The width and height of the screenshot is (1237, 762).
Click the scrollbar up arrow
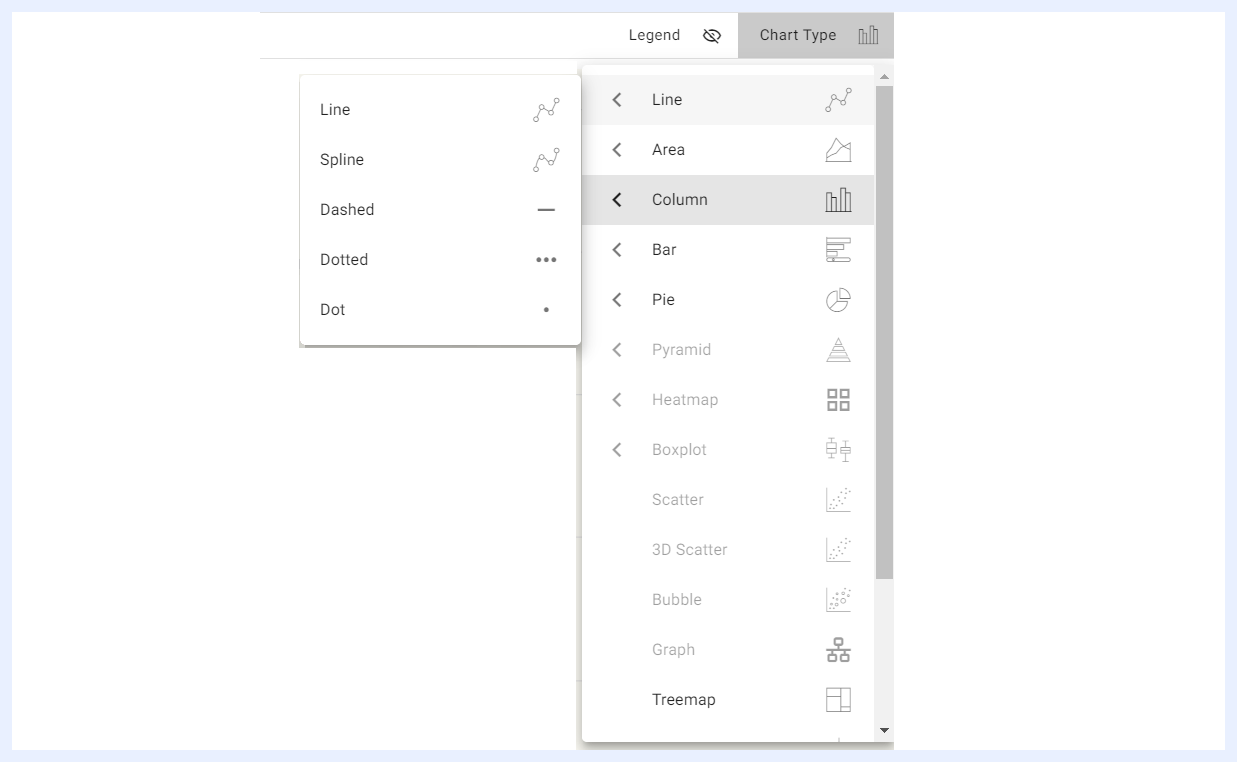point(884,76)
